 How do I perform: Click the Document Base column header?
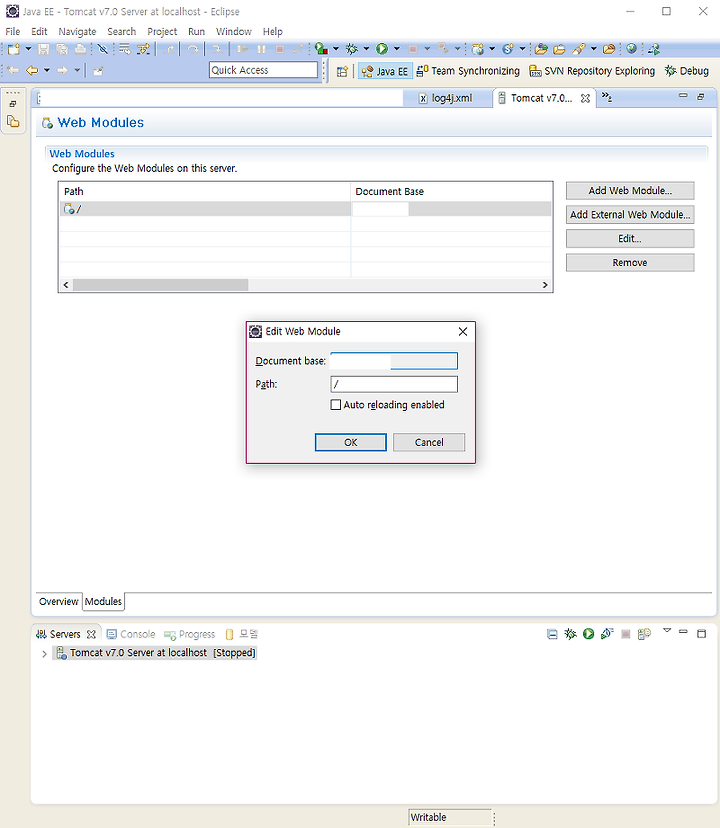[451, 192]
